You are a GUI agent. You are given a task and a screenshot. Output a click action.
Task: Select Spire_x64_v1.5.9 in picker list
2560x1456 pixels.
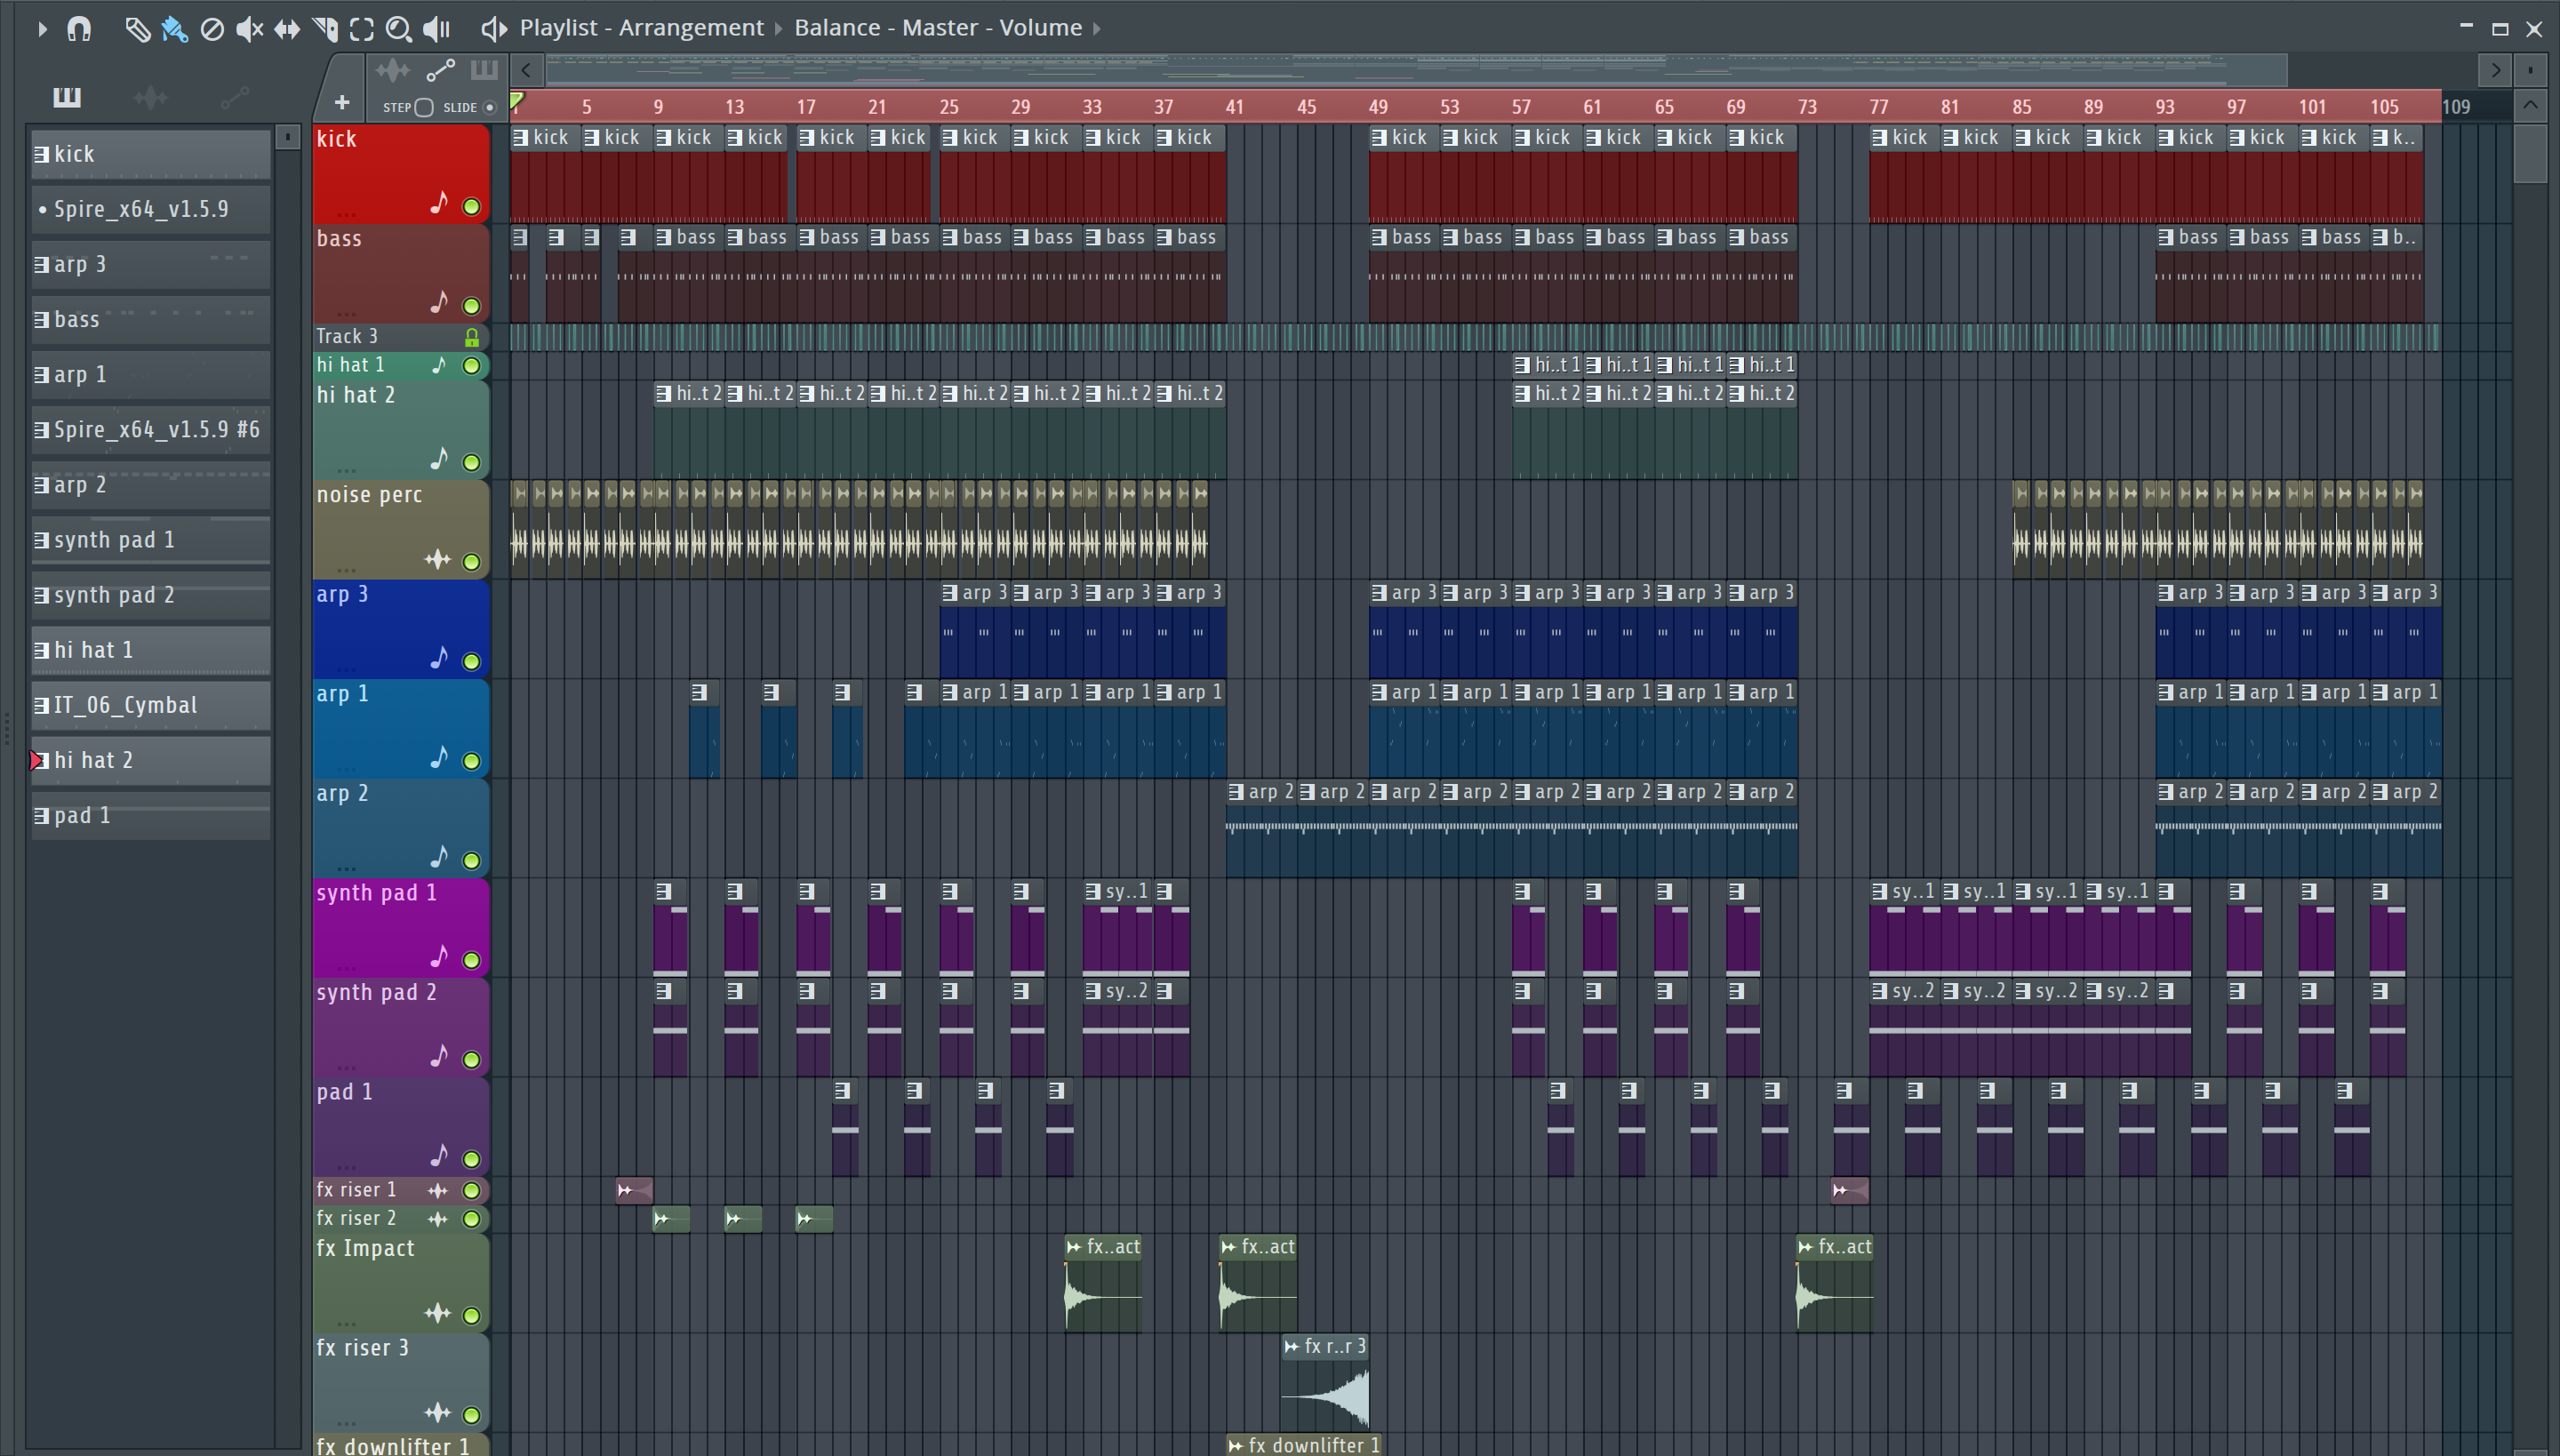tap(151, 209)
